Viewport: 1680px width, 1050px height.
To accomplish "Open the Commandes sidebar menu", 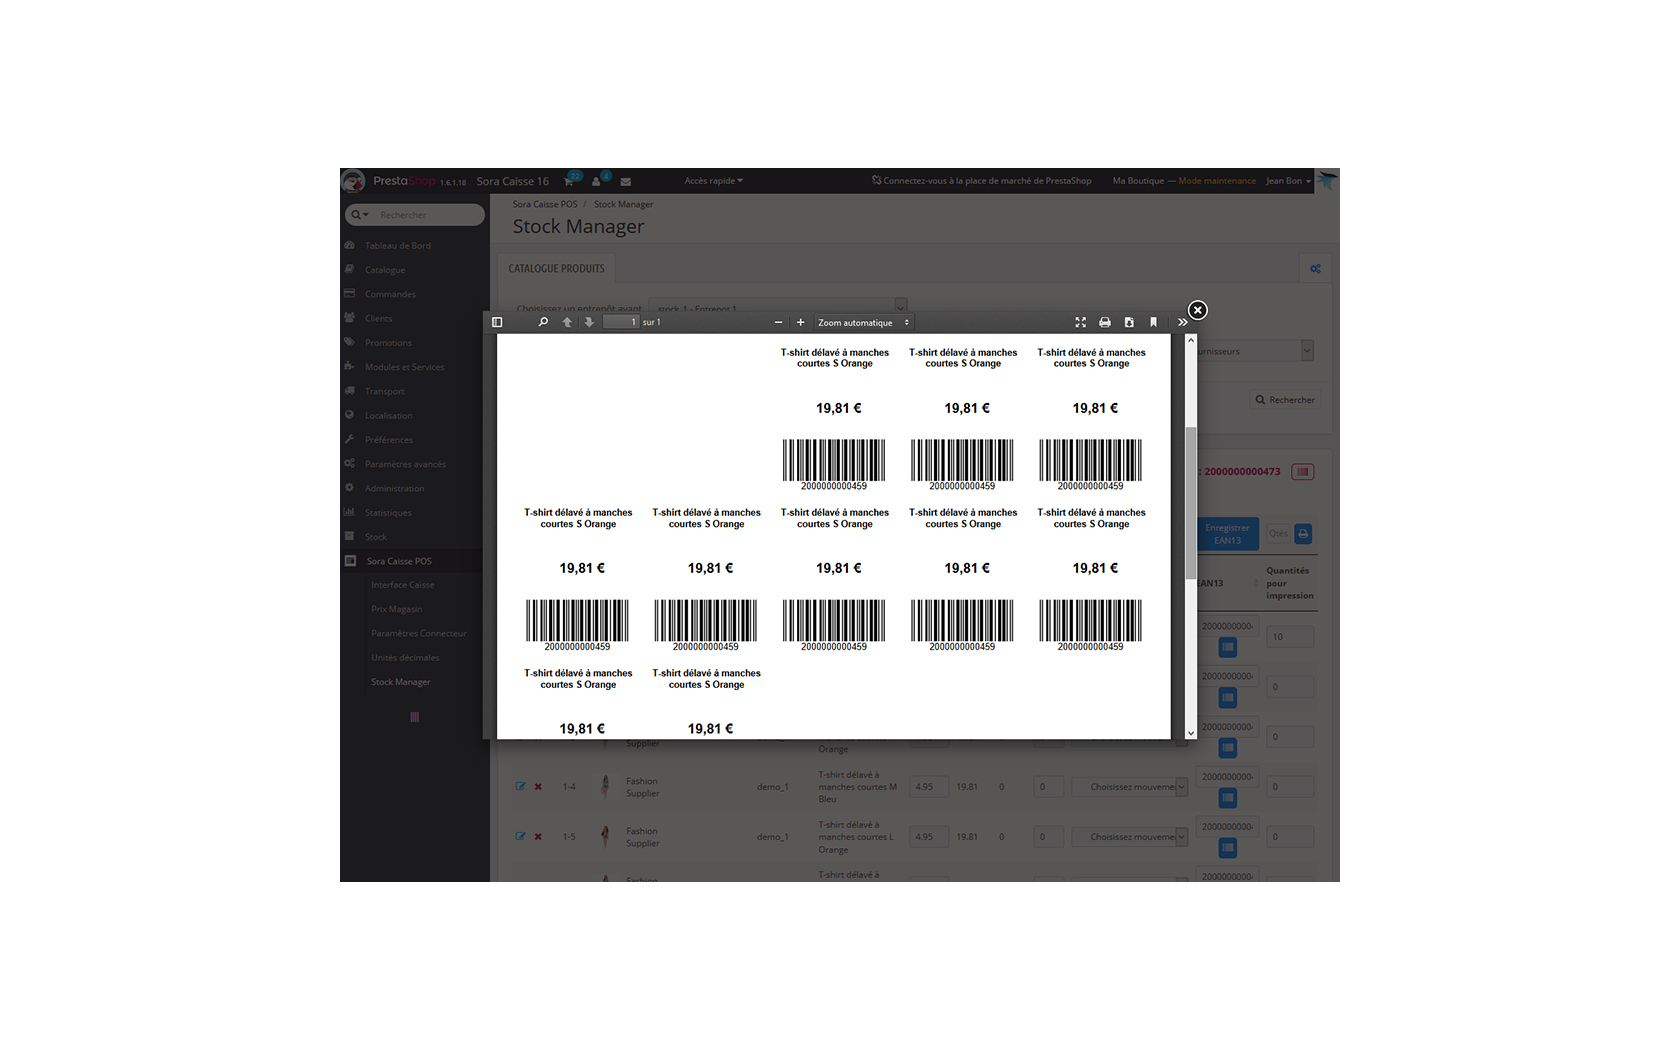I will coord(390,294).
